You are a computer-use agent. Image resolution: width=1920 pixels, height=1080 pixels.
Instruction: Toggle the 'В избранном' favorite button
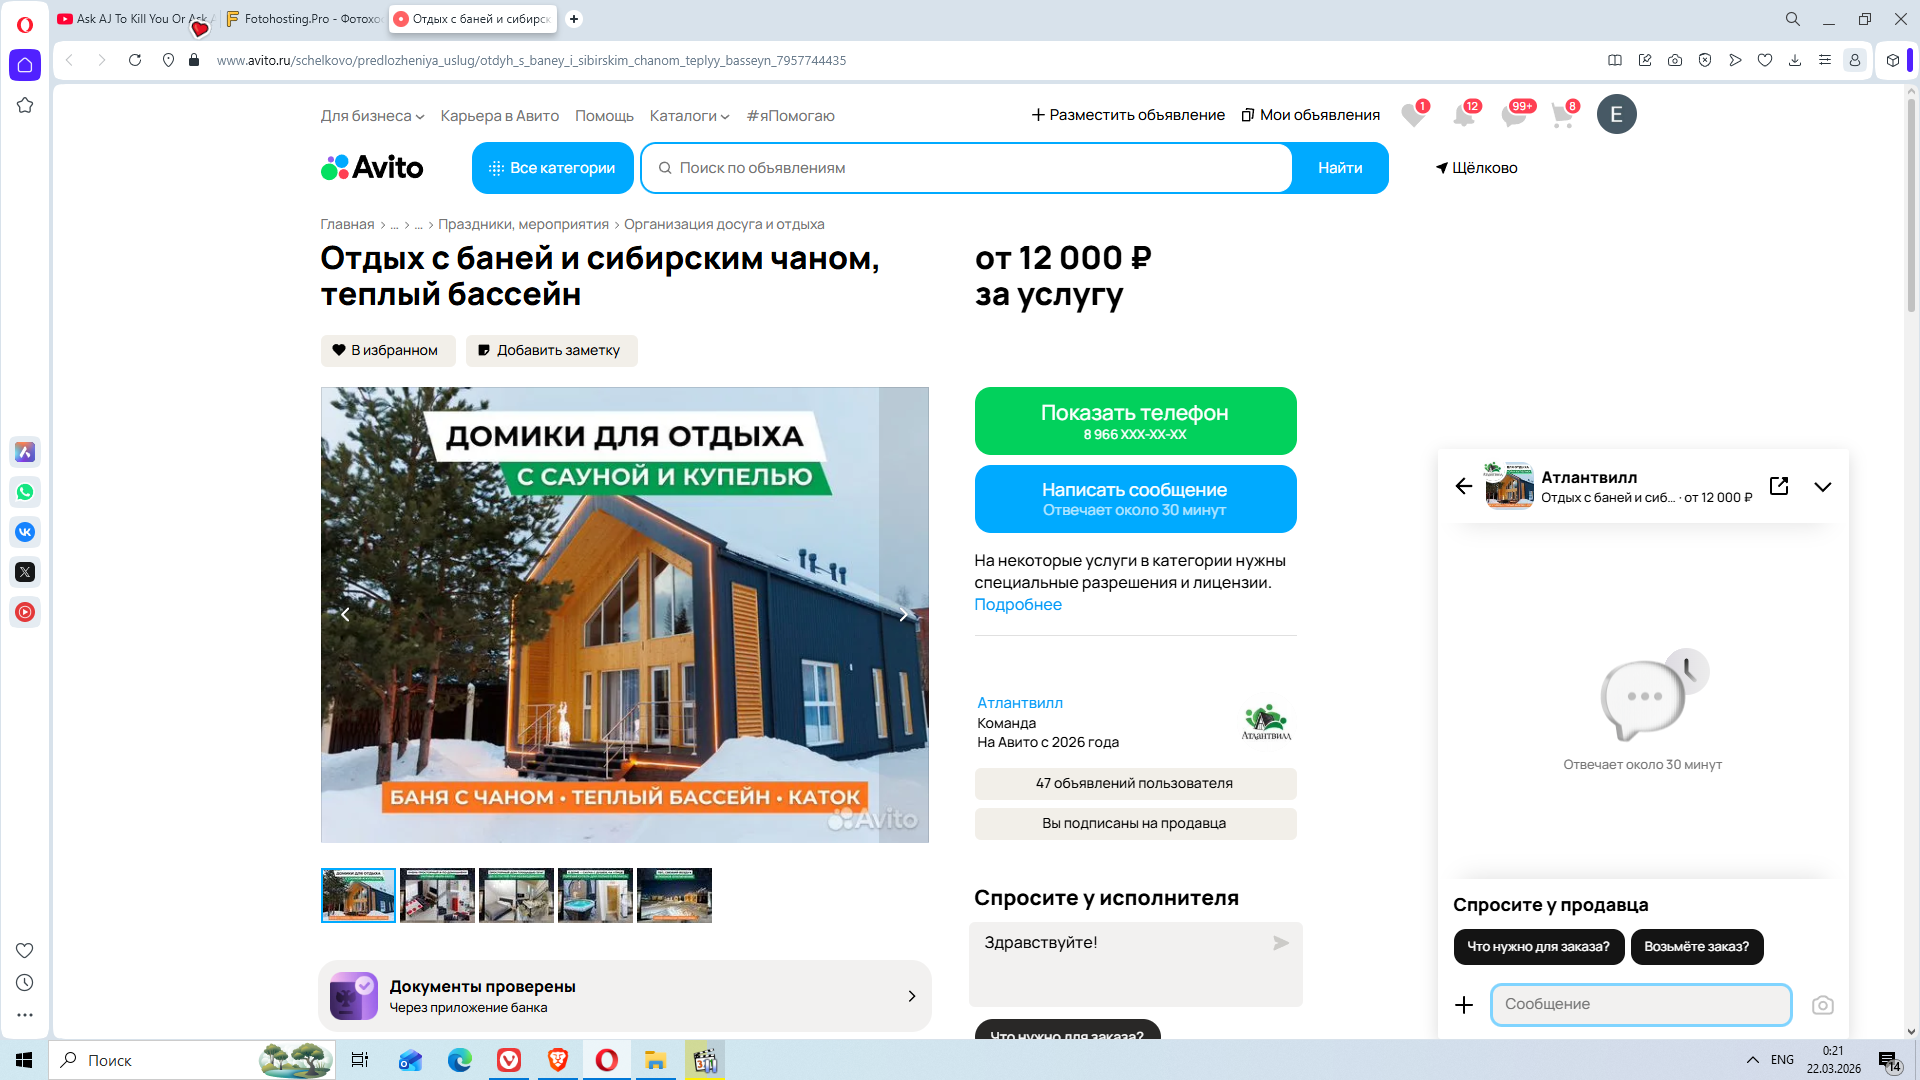388,350
